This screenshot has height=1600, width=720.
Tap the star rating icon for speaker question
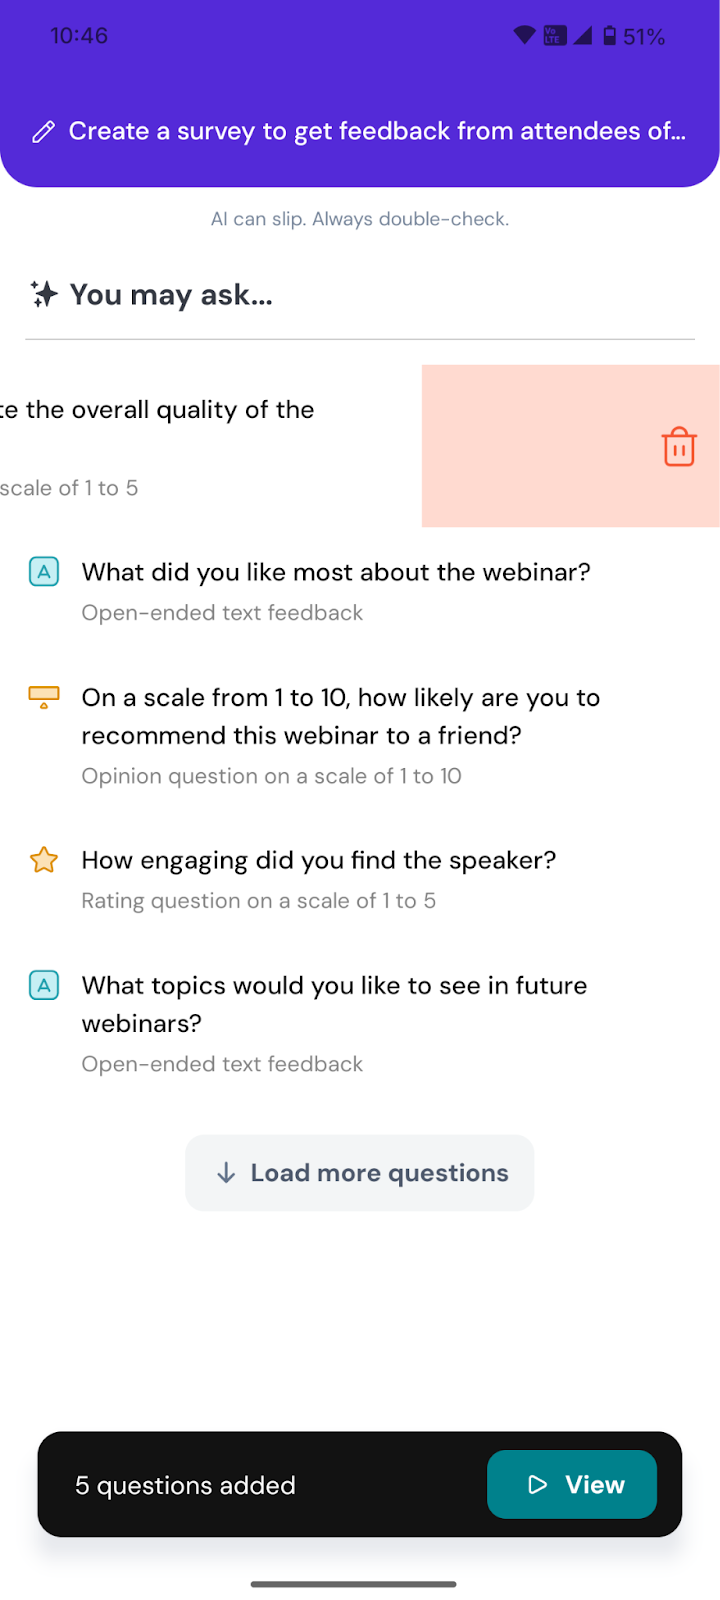click(44, 860)
